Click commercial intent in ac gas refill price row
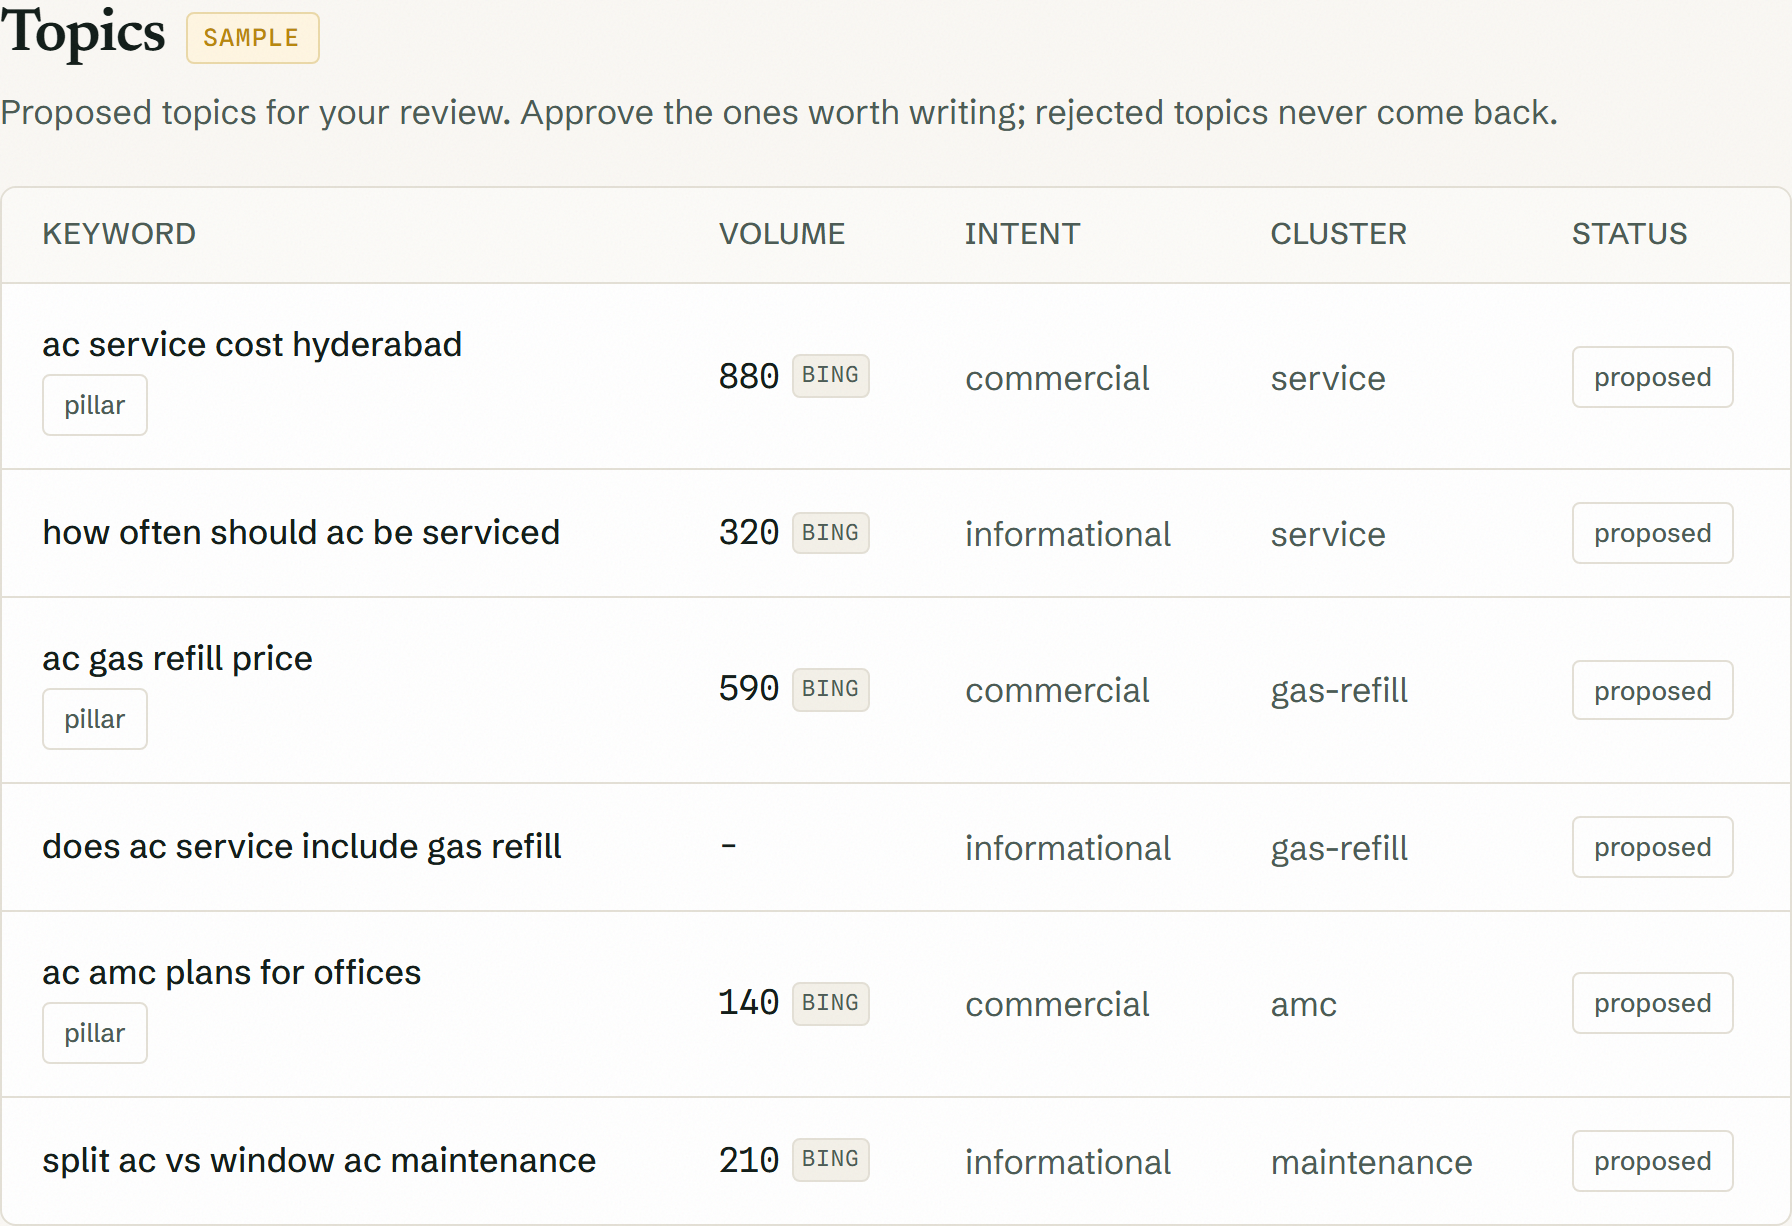The width and height of the screenshot is (1792, 1226). click(1057, 691)
